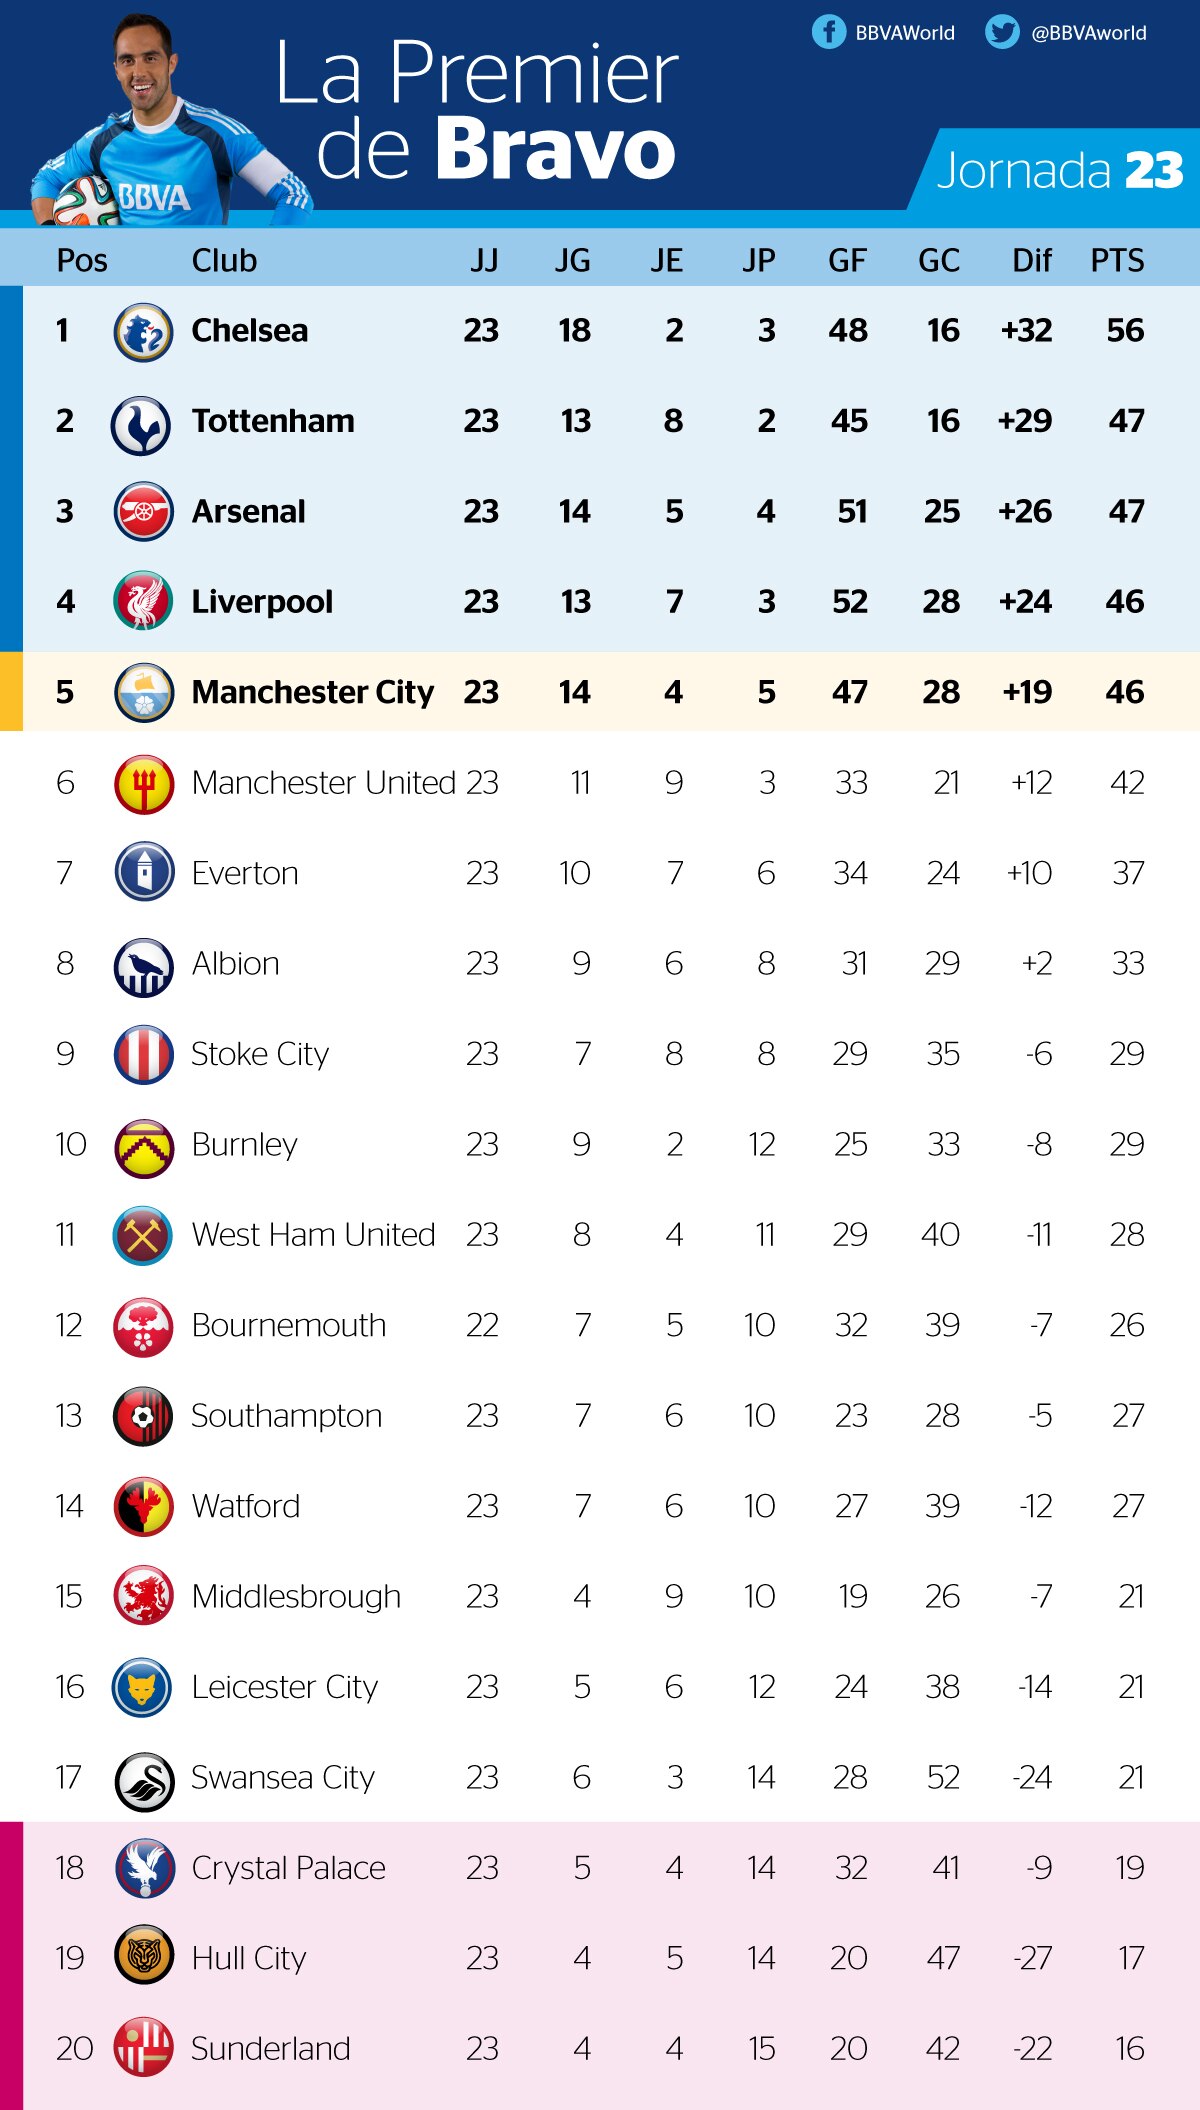Click the Dif column header

point(1031,261)
